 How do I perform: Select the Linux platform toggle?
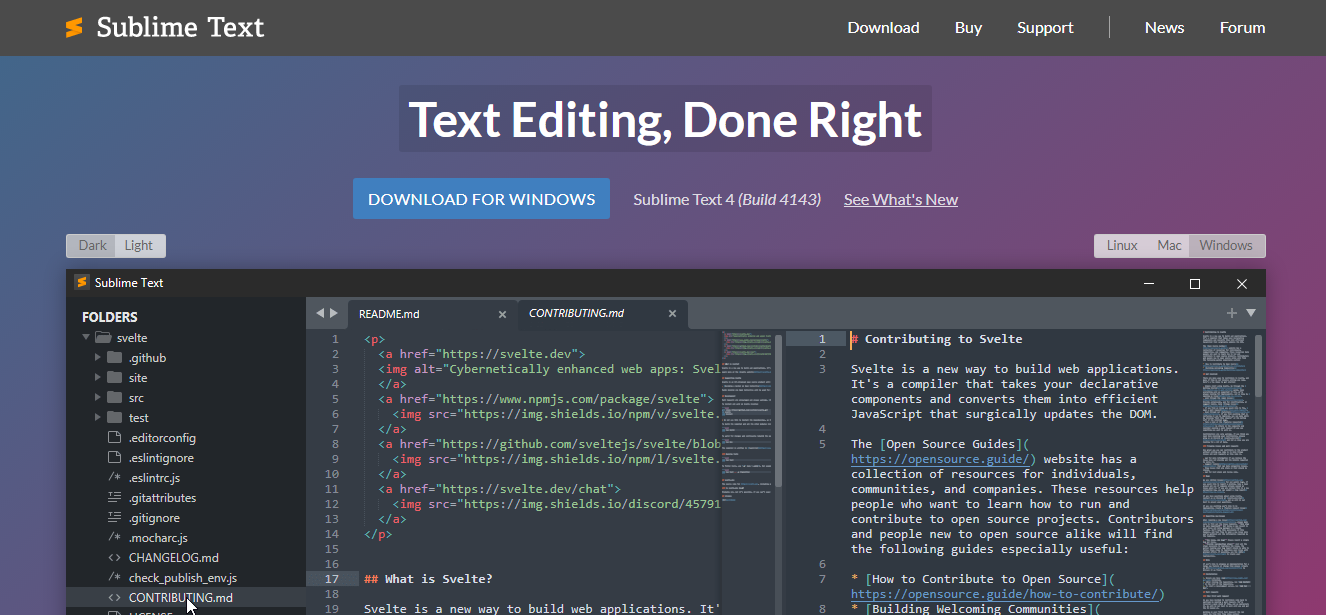point(1121,245)
